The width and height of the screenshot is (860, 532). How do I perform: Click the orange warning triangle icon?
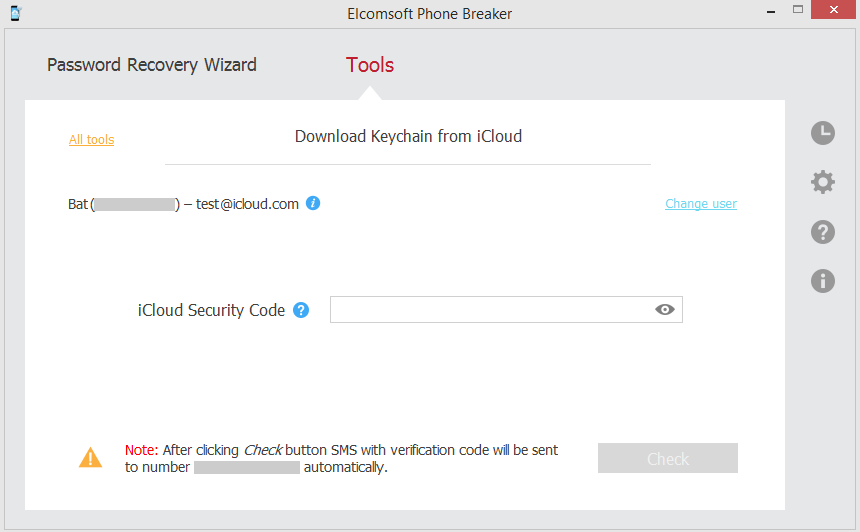(x=90, y=458)
